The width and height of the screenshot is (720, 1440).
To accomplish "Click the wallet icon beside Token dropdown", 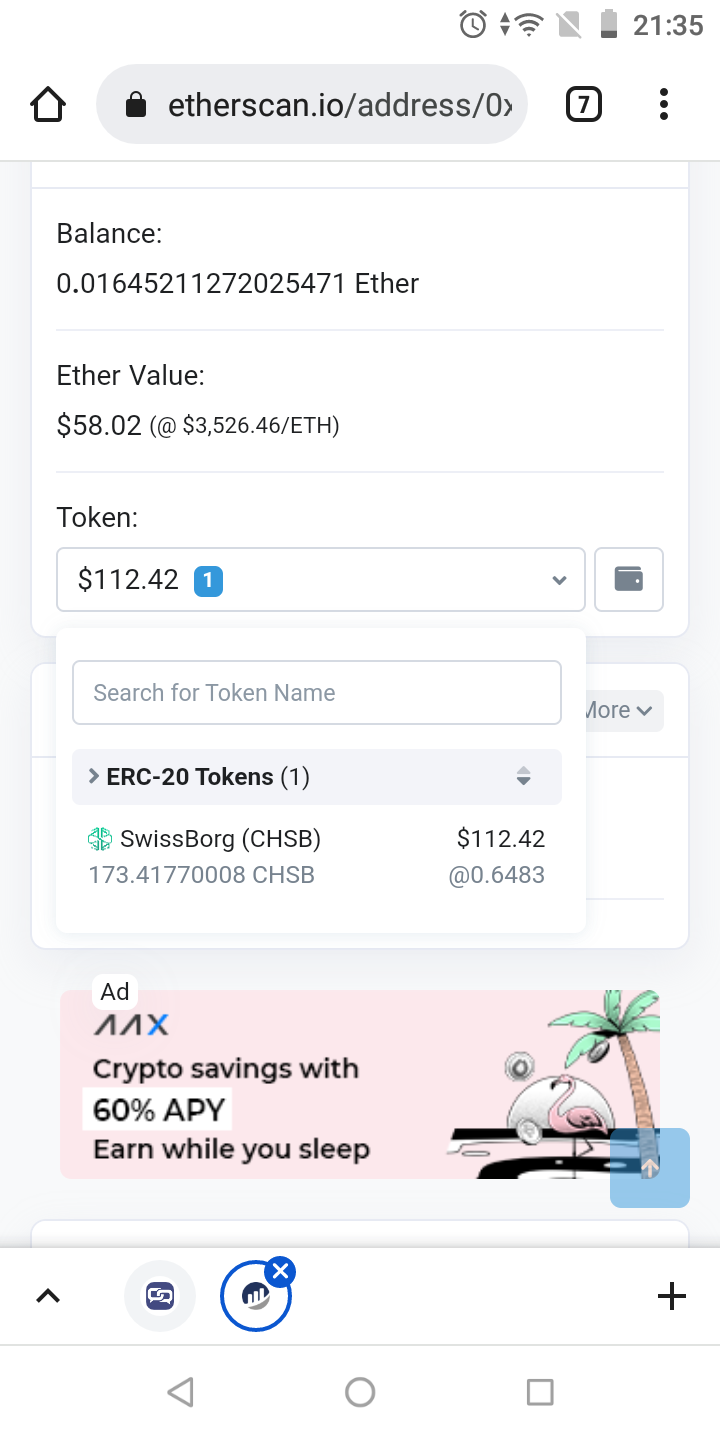I will pos(629,579).
